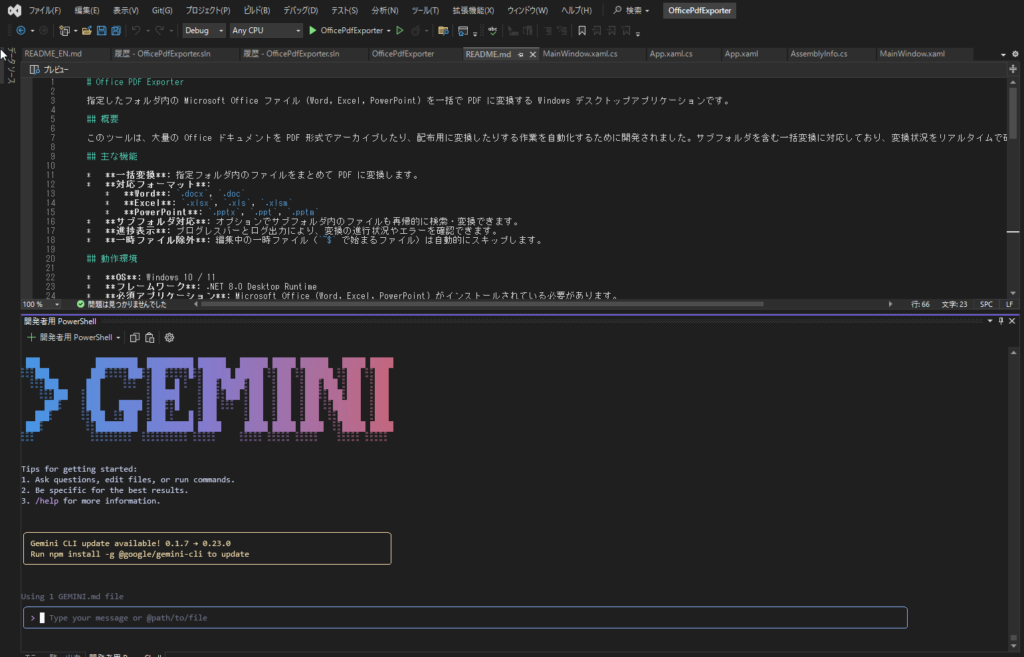Click the Gemini message input field
This screenshot has height=657, width=1024.
click(470, 618)
